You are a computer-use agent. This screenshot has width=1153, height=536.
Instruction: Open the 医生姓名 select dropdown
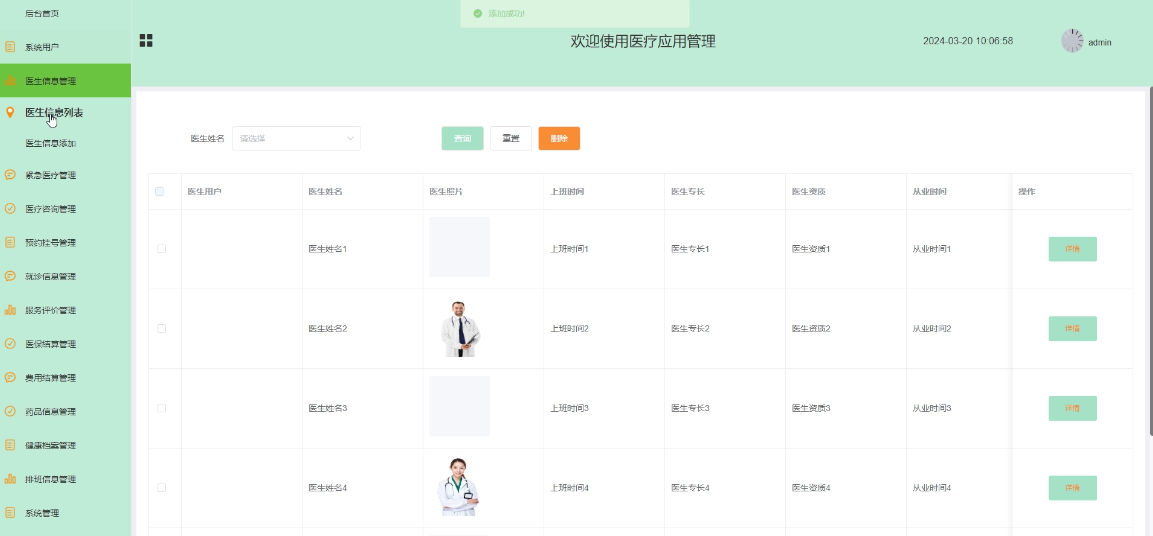click(296, 138)
